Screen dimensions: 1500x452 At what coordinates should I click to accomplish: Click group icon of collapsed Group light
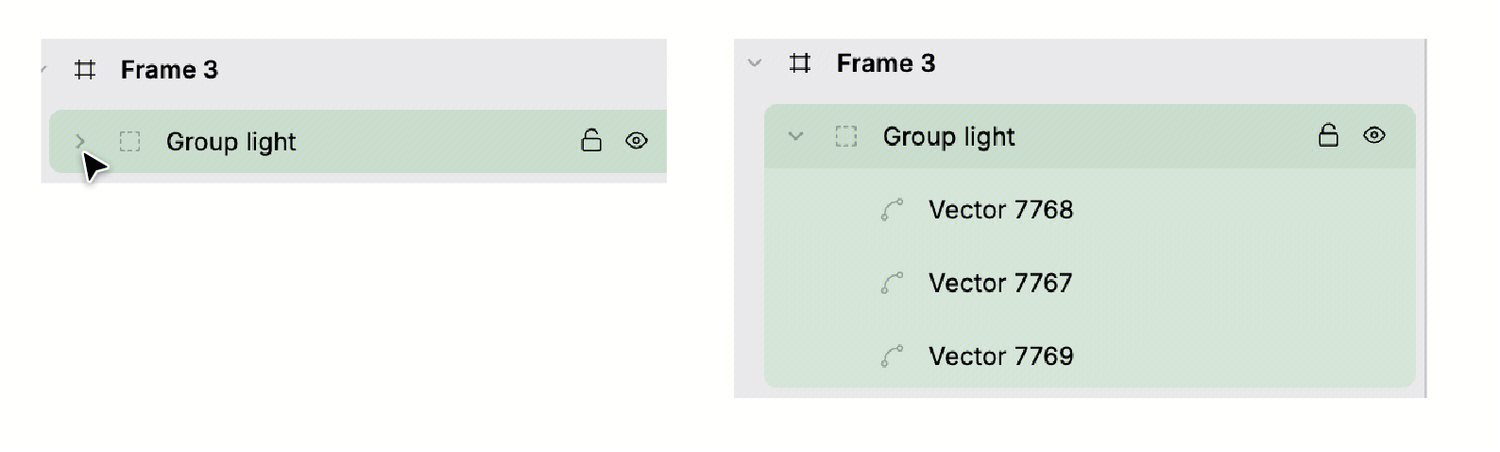pyautogui.click(x=130, y=142)
